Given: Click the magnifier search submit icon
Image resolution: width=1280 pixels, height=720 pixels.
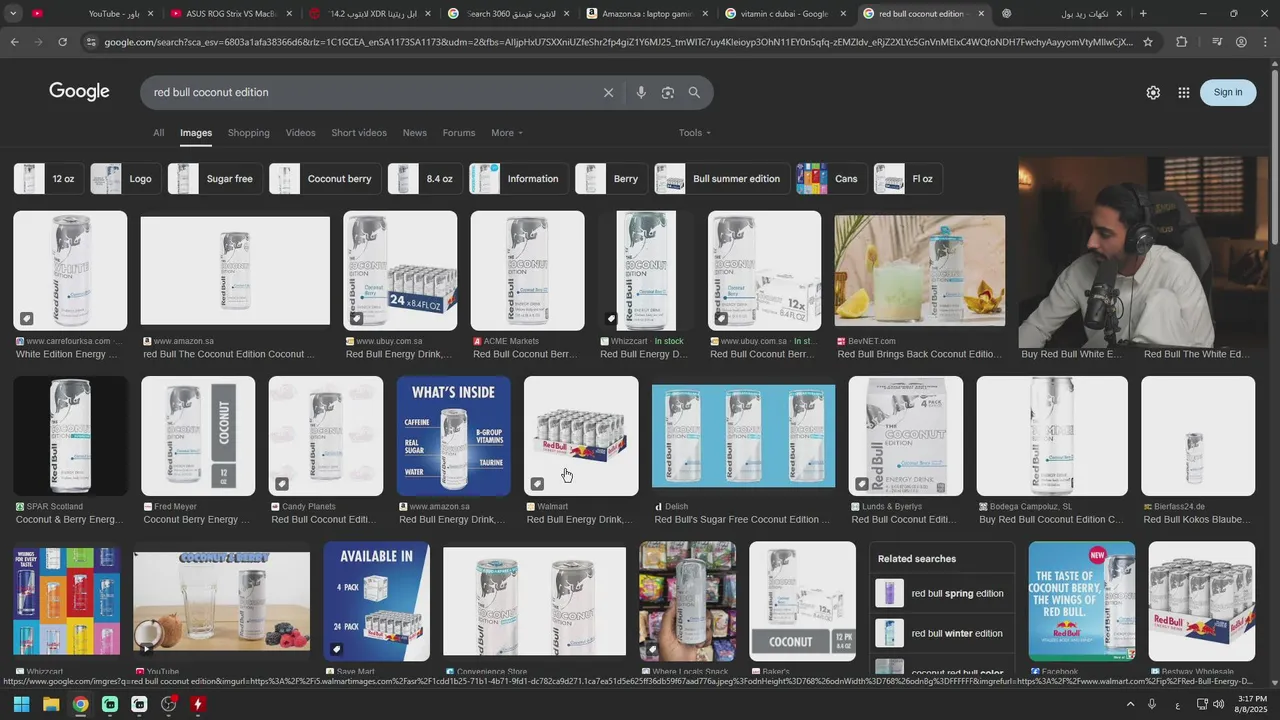Looking at the screenshot, I should (x=694, y=92).
